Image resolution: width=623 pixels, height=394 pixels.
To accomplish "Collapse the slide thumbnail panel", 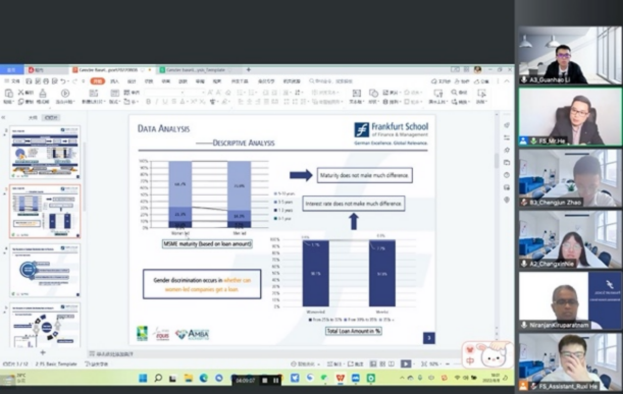I will coord(3,118).
